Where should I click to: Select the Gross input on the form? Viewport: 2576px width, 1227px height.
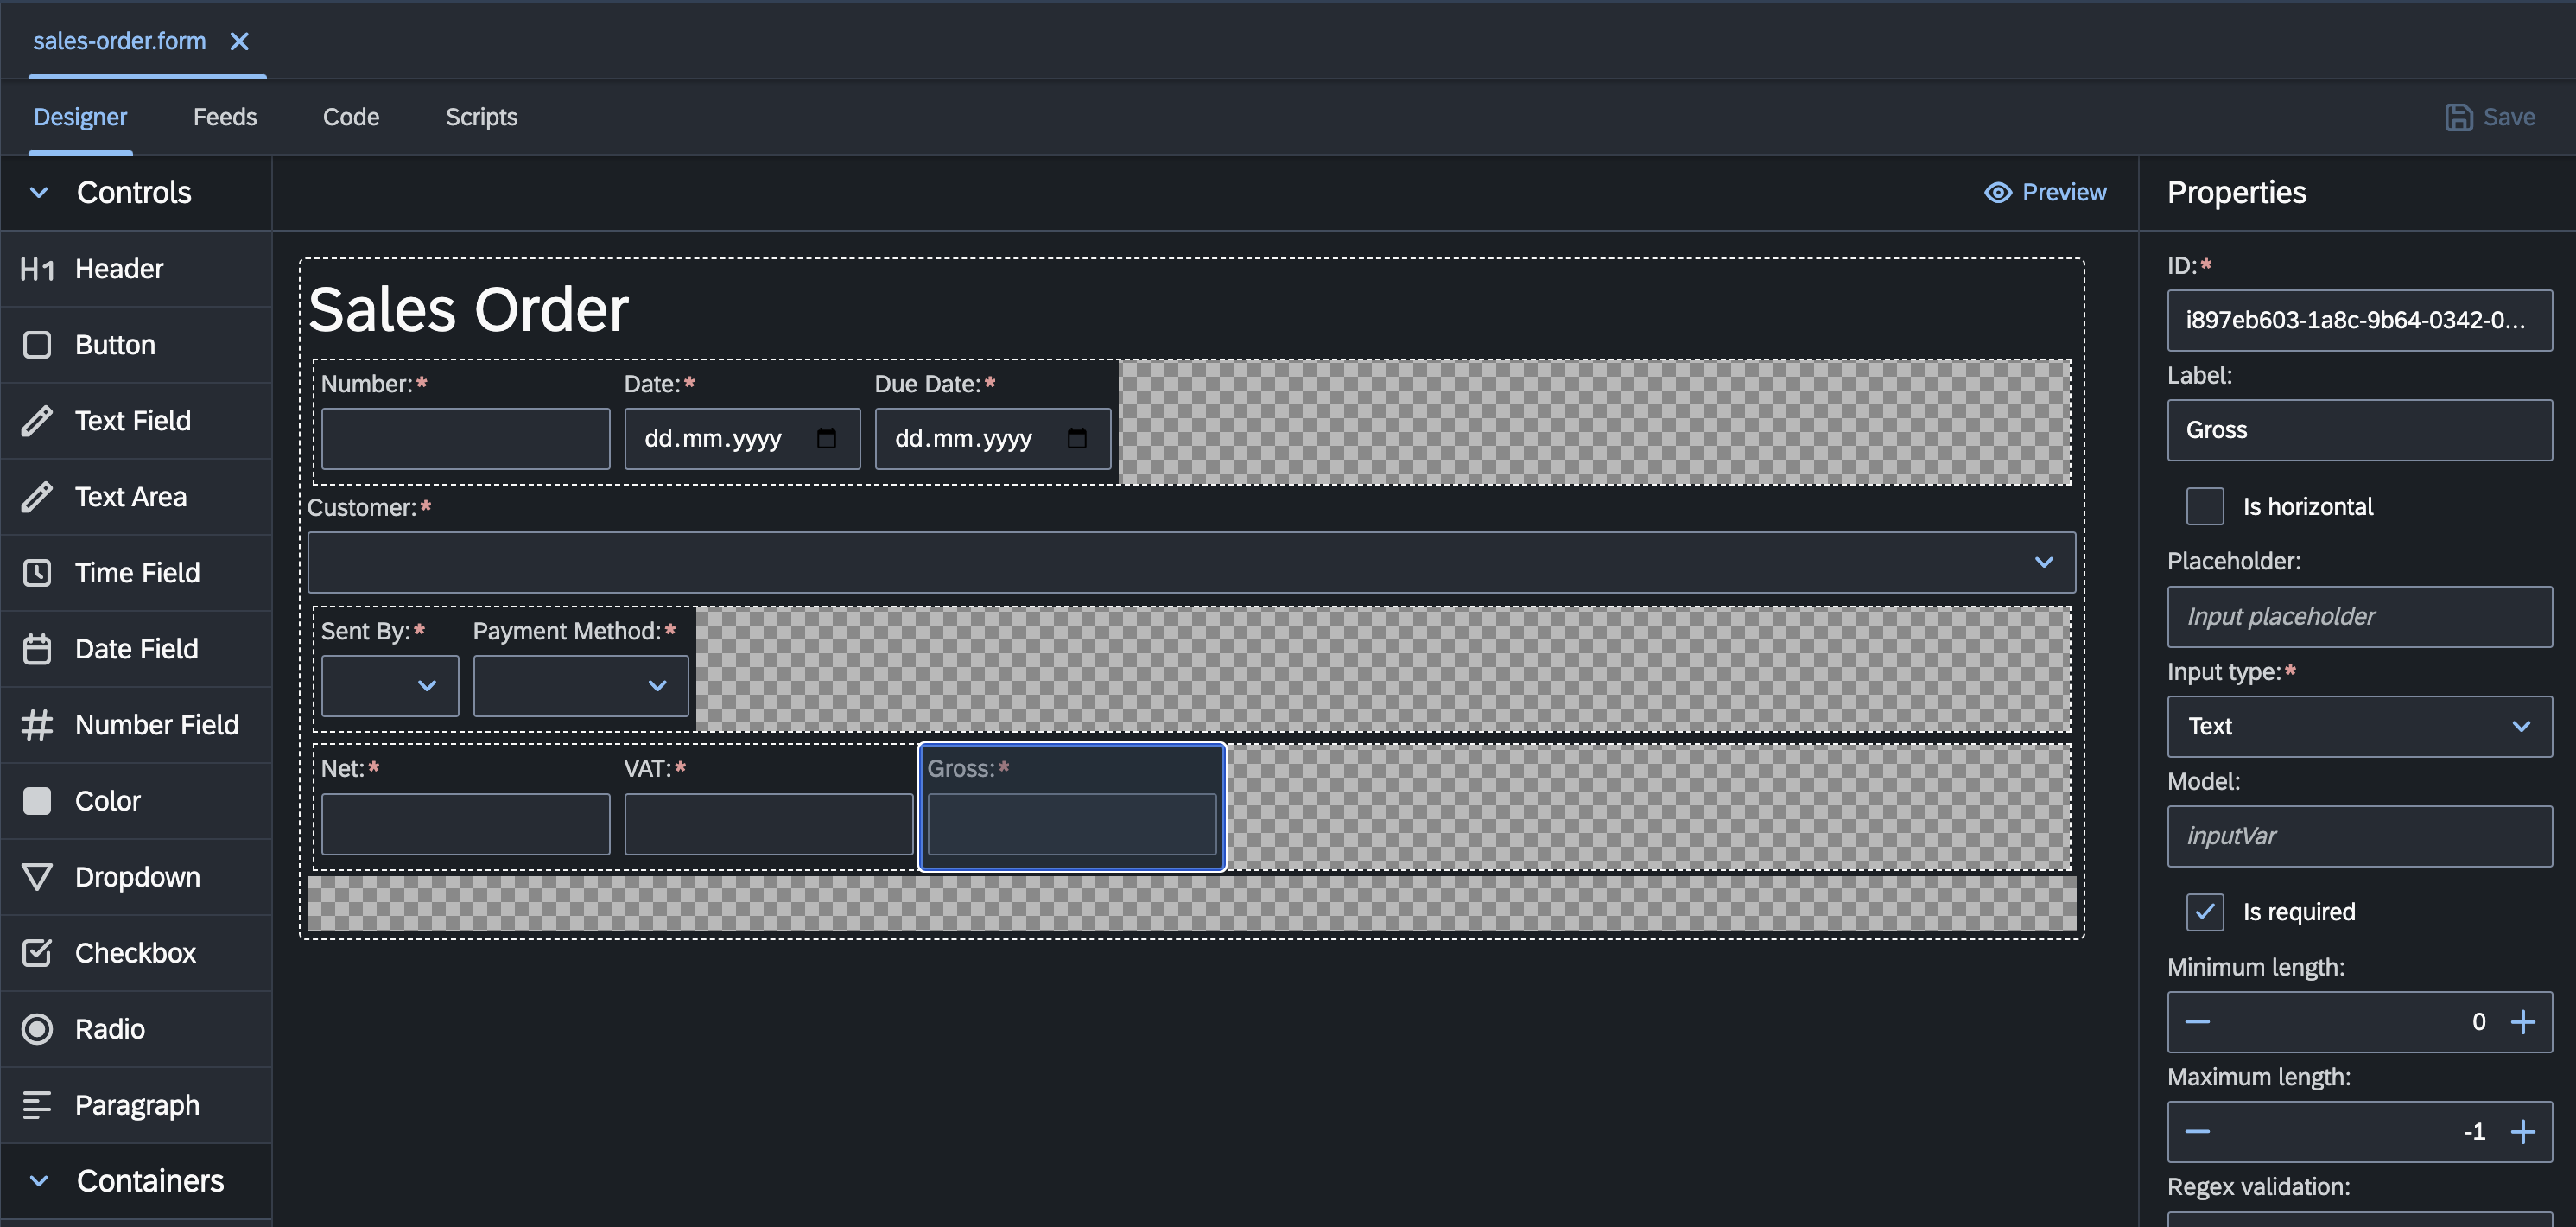point(1072,824)
